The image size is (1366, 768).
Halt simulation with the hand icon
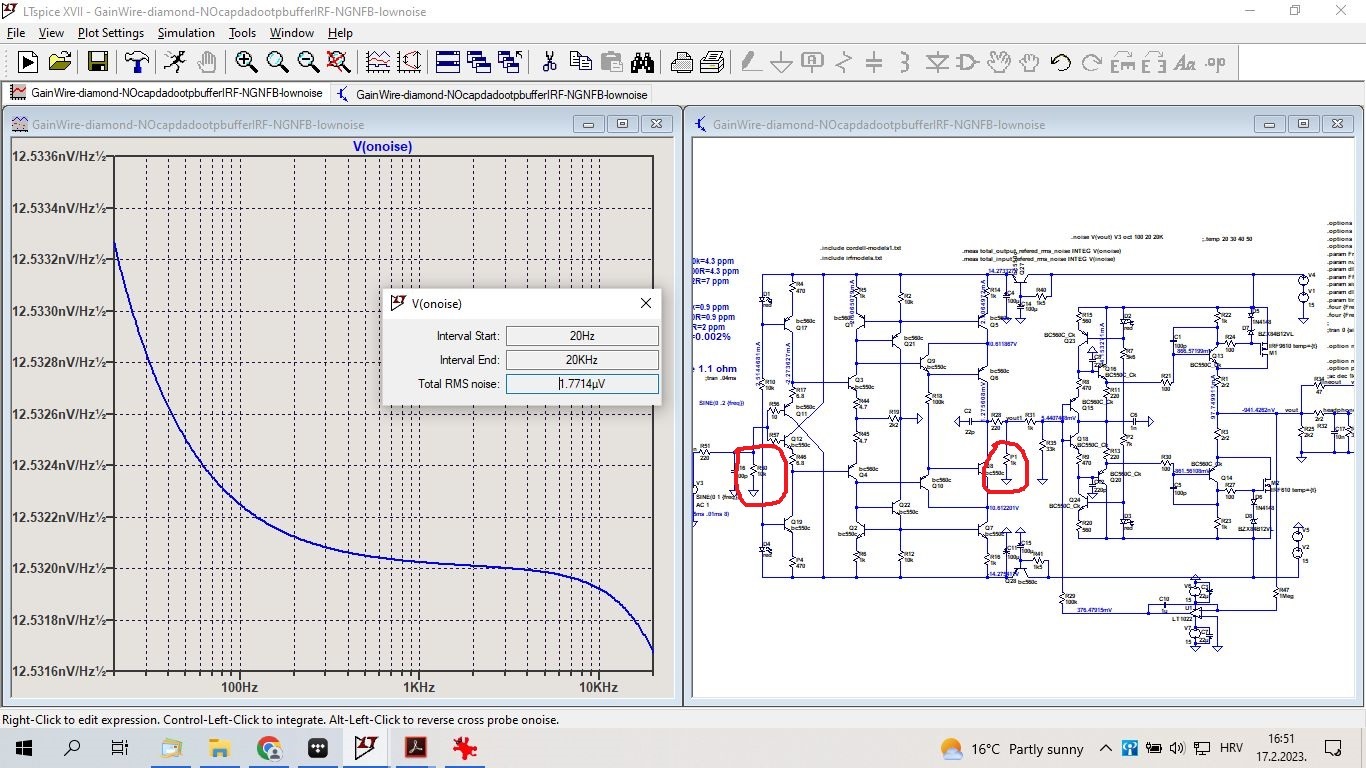coord(206,62)
